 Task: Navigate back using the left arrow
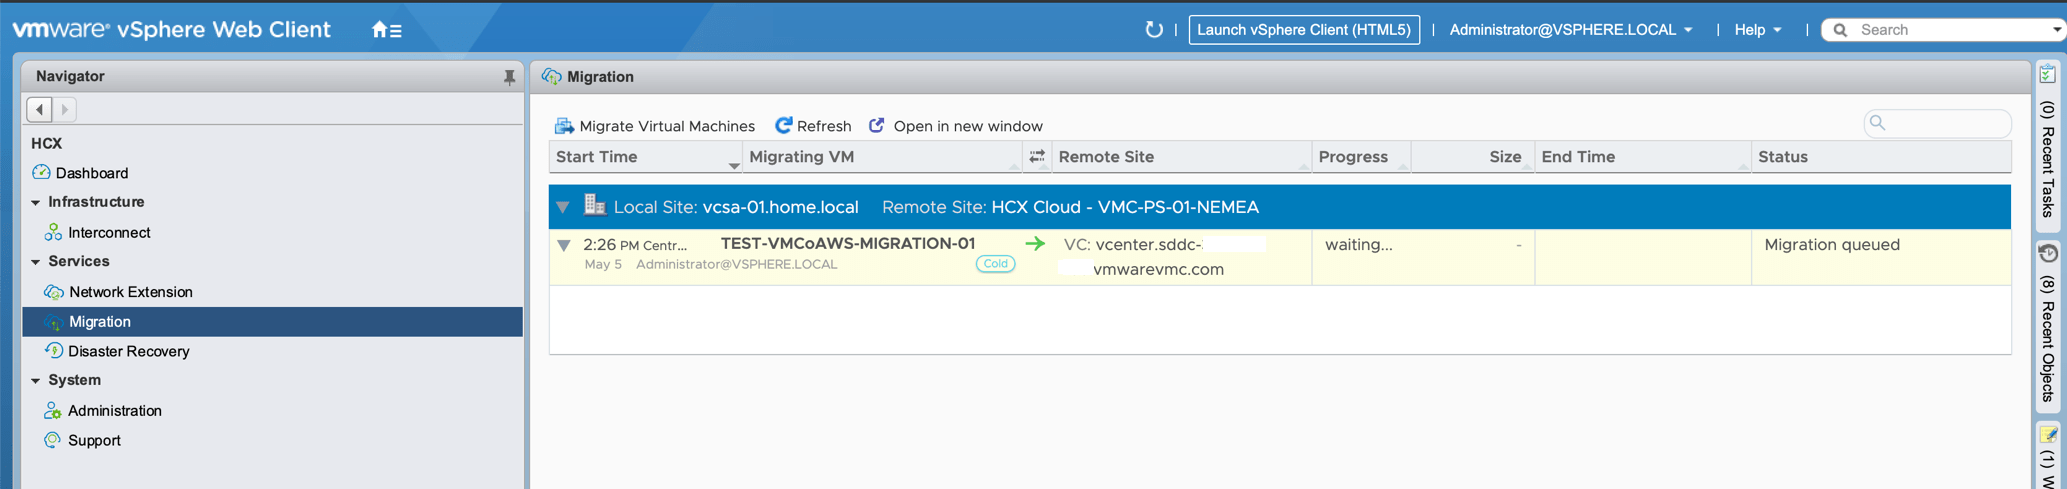tap(39, 109)
